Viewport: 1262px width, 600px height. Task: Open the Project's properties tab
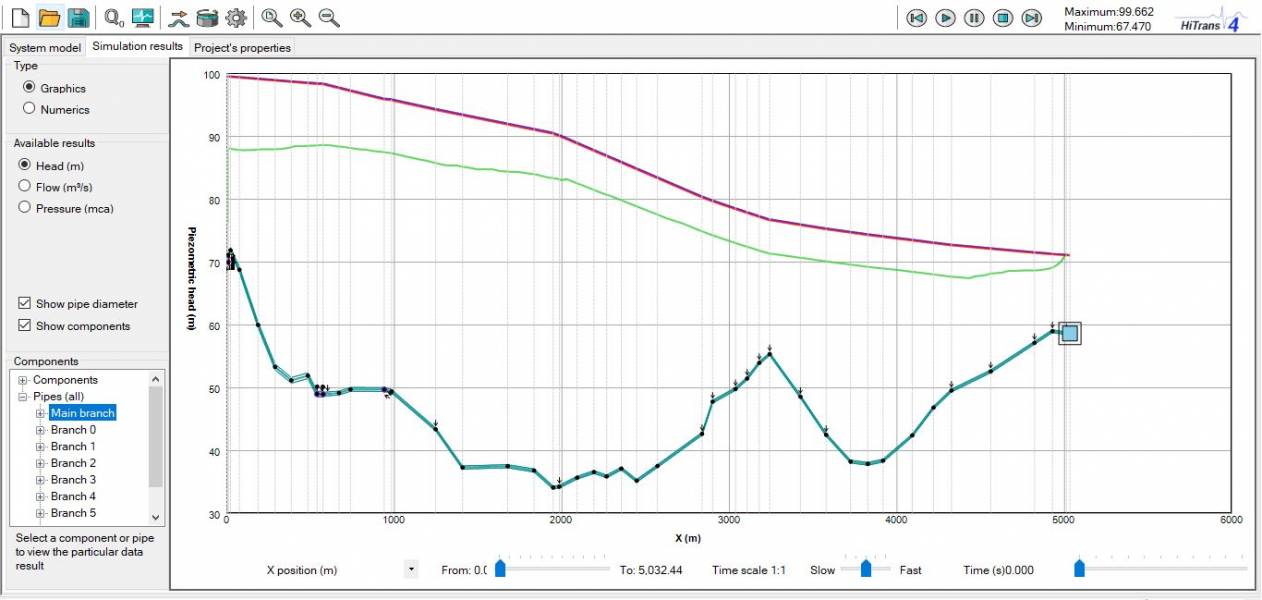coord(242,47)
